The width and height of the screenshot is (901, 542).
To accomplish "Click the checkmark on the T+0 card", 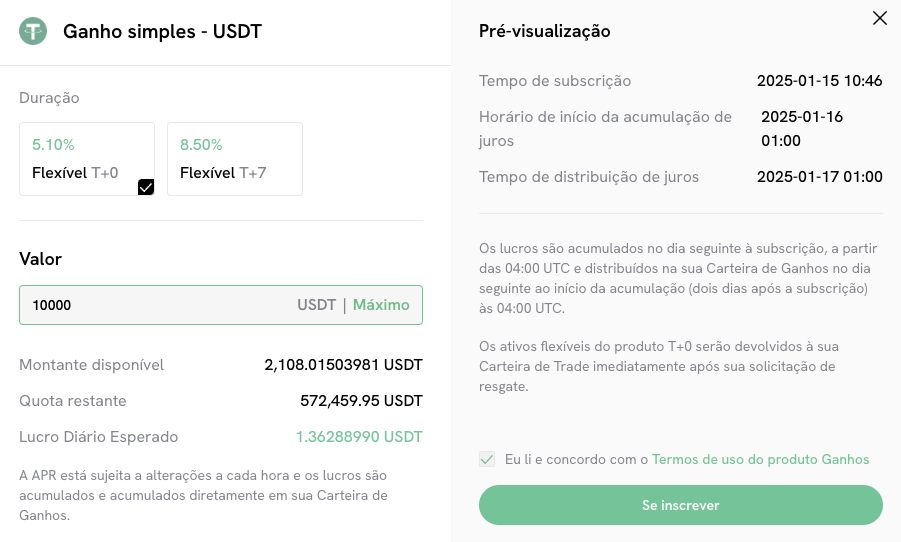I will pyautogui.click(x=146, y=187).
